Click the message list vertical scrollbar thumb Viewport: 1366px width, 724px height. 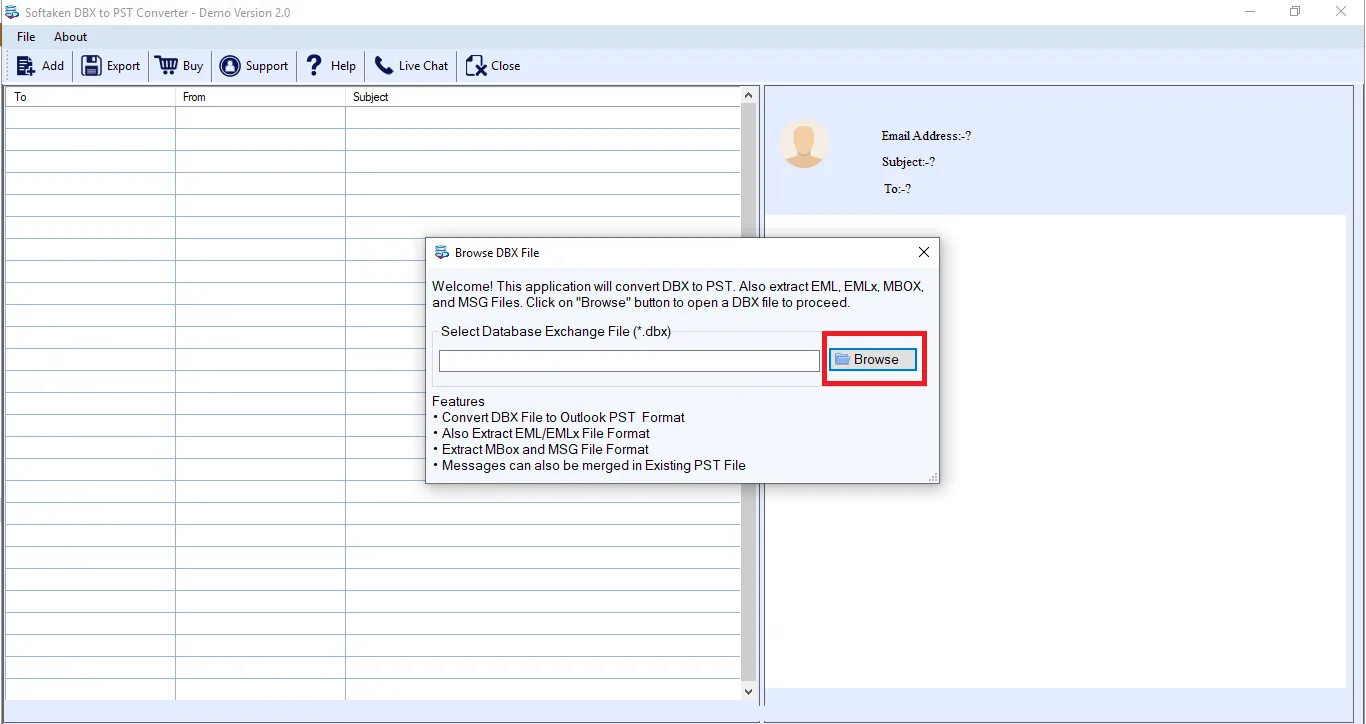[749, 391]
